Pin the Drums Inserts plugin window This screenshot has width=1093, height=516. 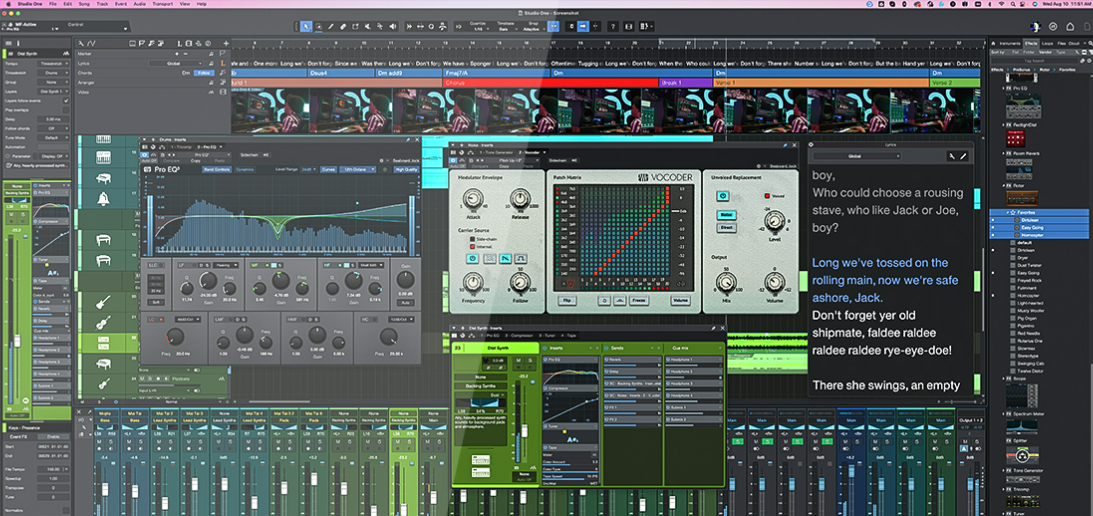point(408,139)
